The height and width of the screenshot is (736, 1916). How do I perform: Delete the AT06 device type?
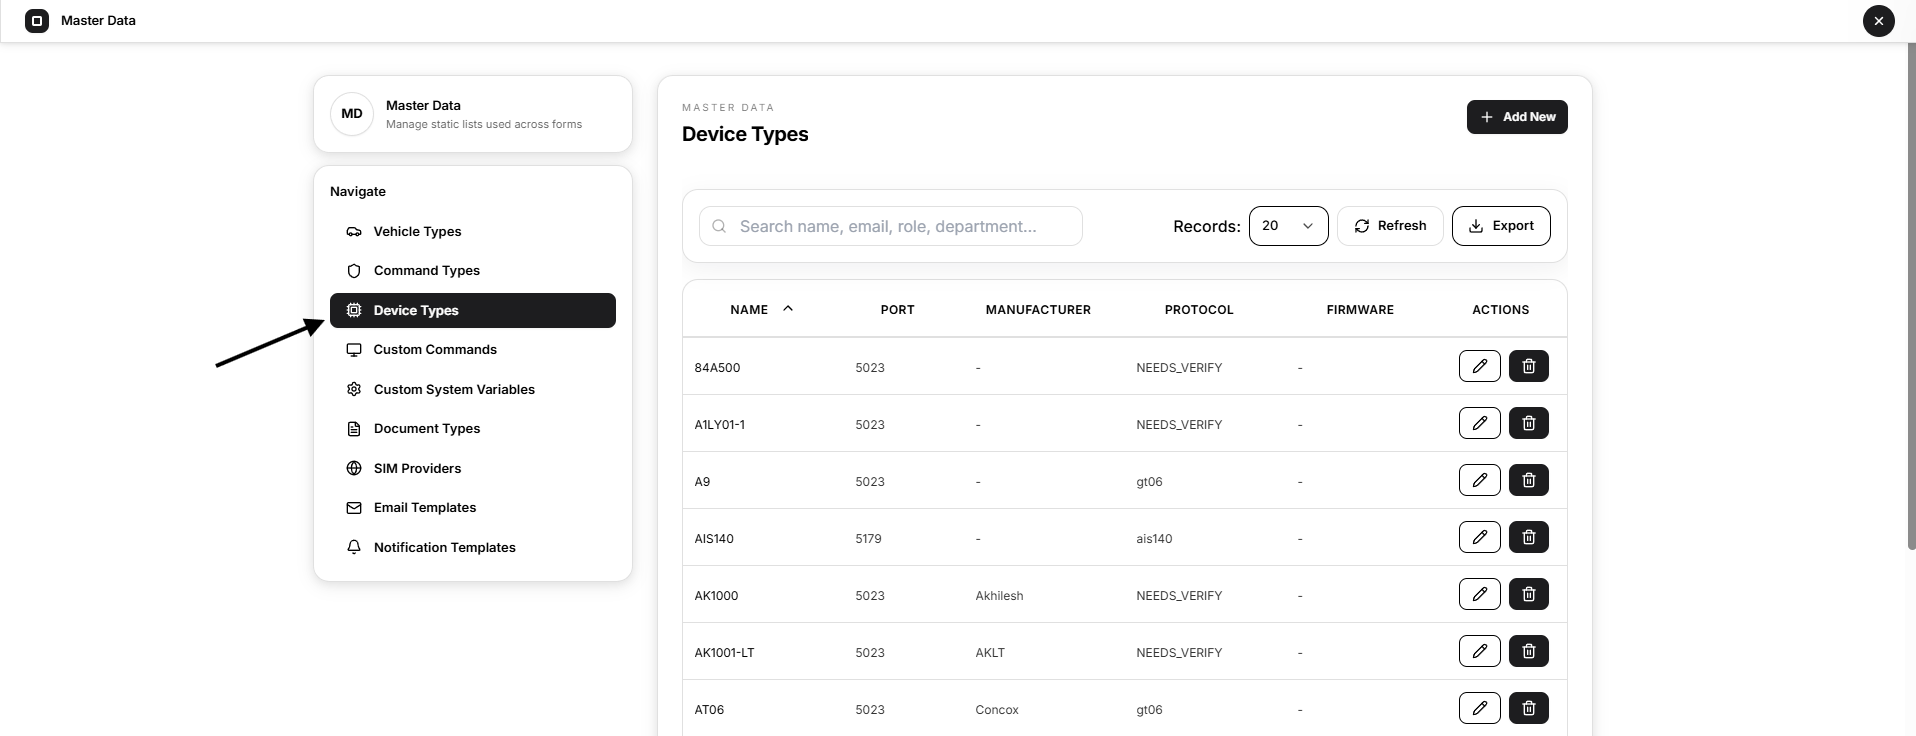click(1528, 708)
